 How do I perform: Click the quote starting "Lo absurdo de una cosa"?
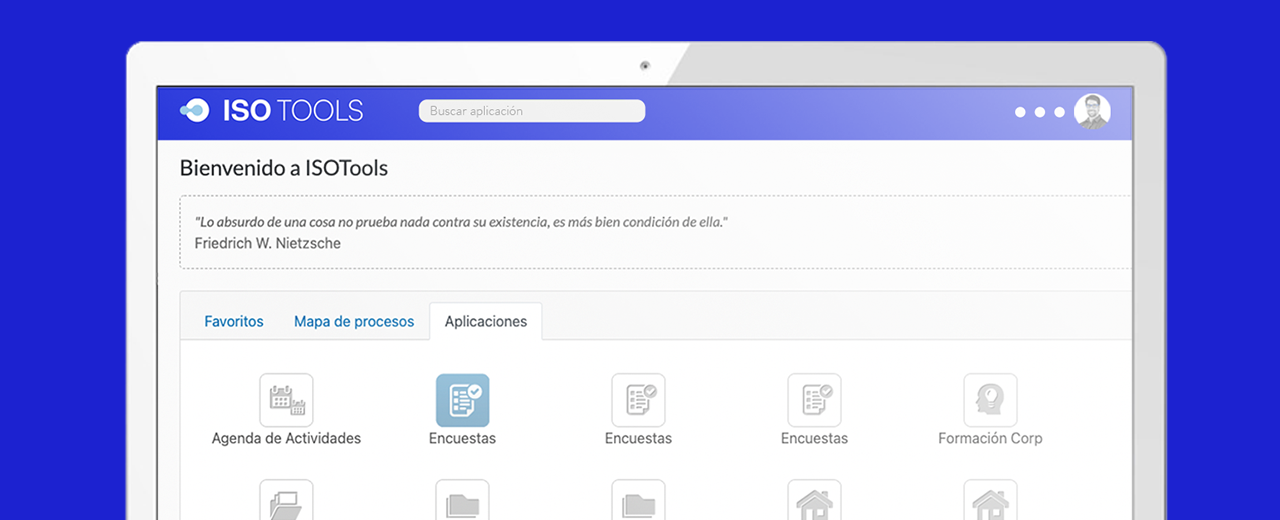coord(461,222)
